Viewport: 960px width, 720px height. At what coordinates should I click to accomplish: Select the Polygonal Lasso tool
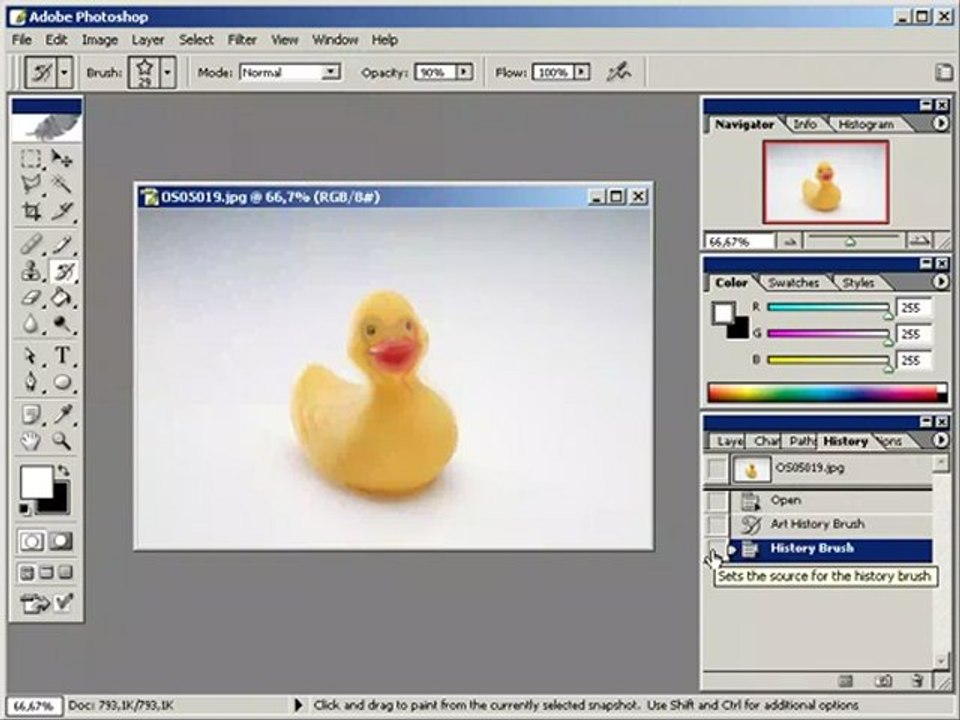[x=31, y=184]
